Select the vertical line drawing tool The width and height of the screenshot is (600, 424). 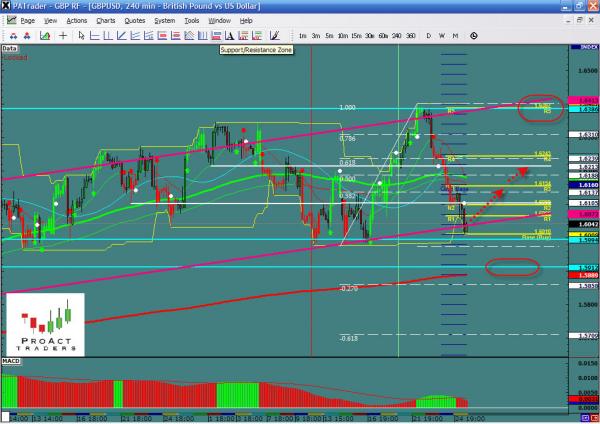pos(108,36)
